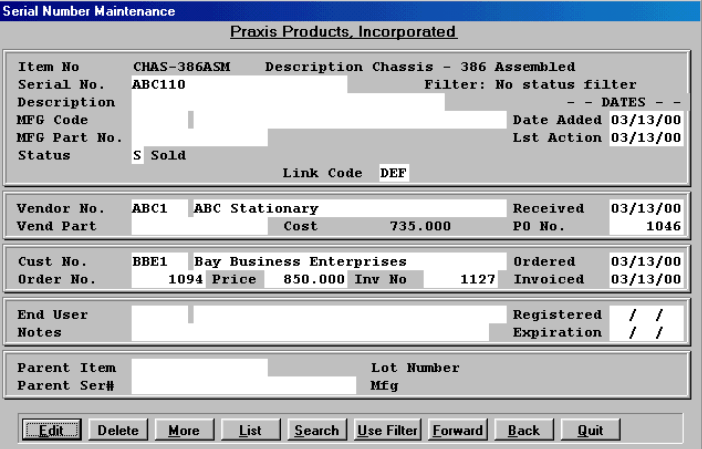The width and height of the screenshot is (702, 449).
Task: Activate the Use Filter button
Action: [x=388, y=430]
